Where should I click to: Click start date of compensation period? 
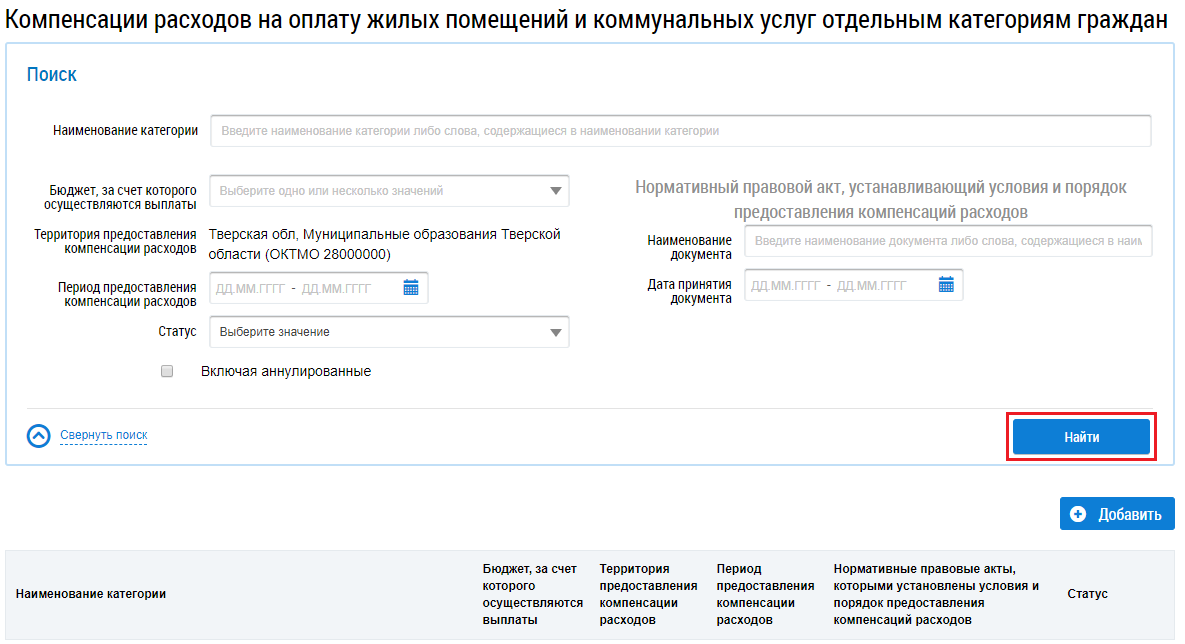(x=249, y=288)
